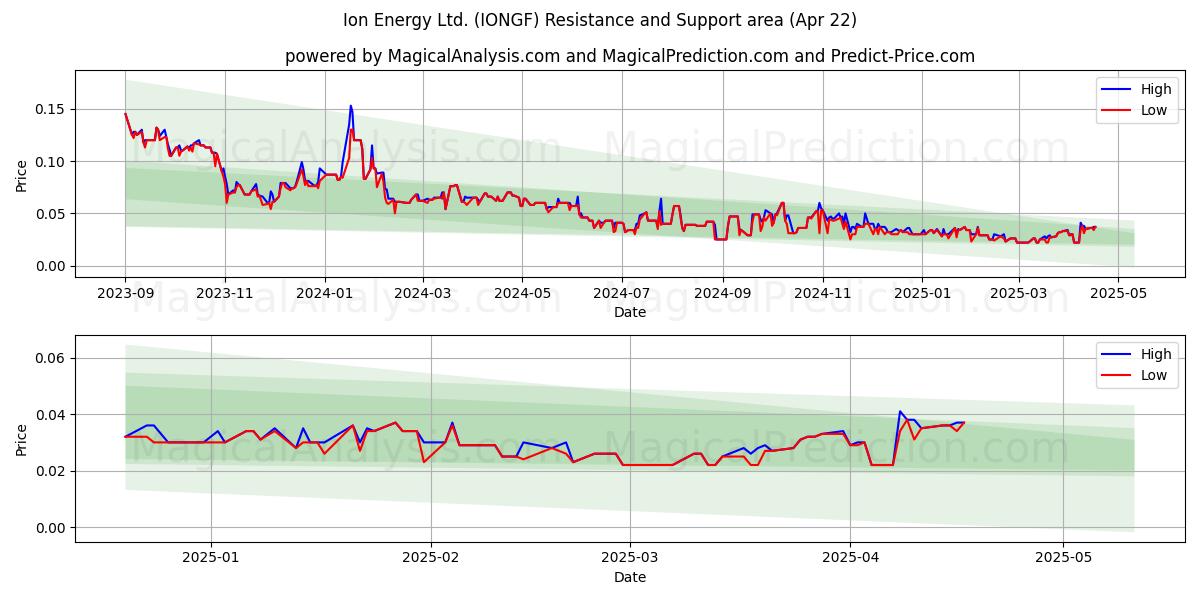
Task: Click the '2024-09' tick label on the top chart
Action: 723,294
